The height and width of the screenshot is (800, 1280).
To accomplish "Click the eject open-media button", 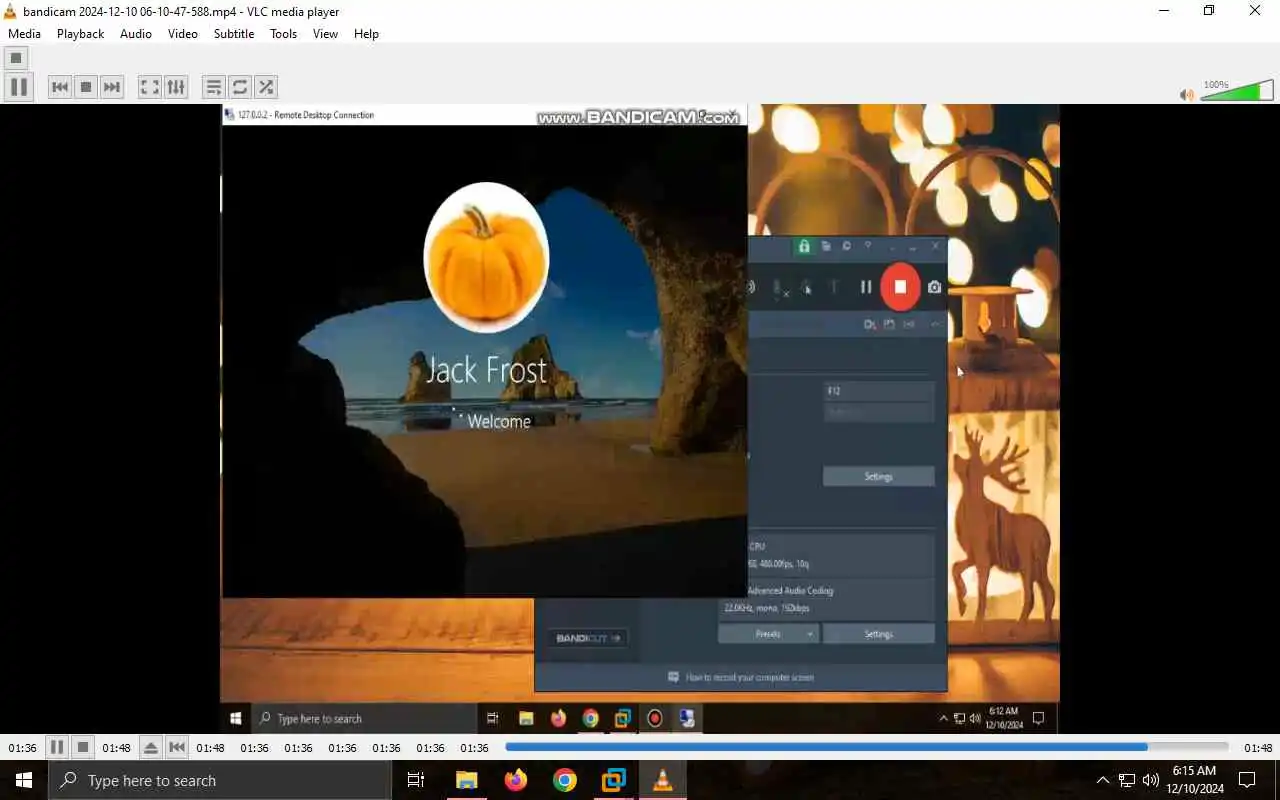I will coord(150,747).
